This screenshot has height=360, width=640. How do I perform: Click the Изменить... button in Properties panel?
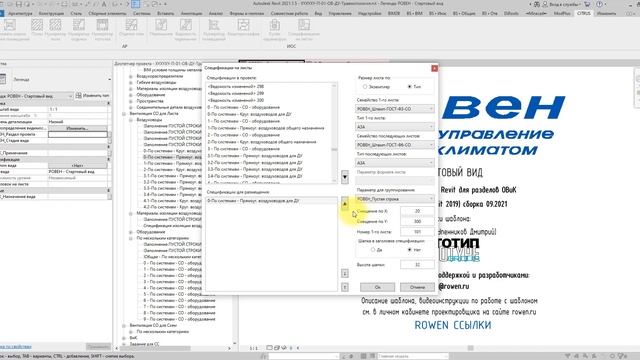[x=78, y=128]
